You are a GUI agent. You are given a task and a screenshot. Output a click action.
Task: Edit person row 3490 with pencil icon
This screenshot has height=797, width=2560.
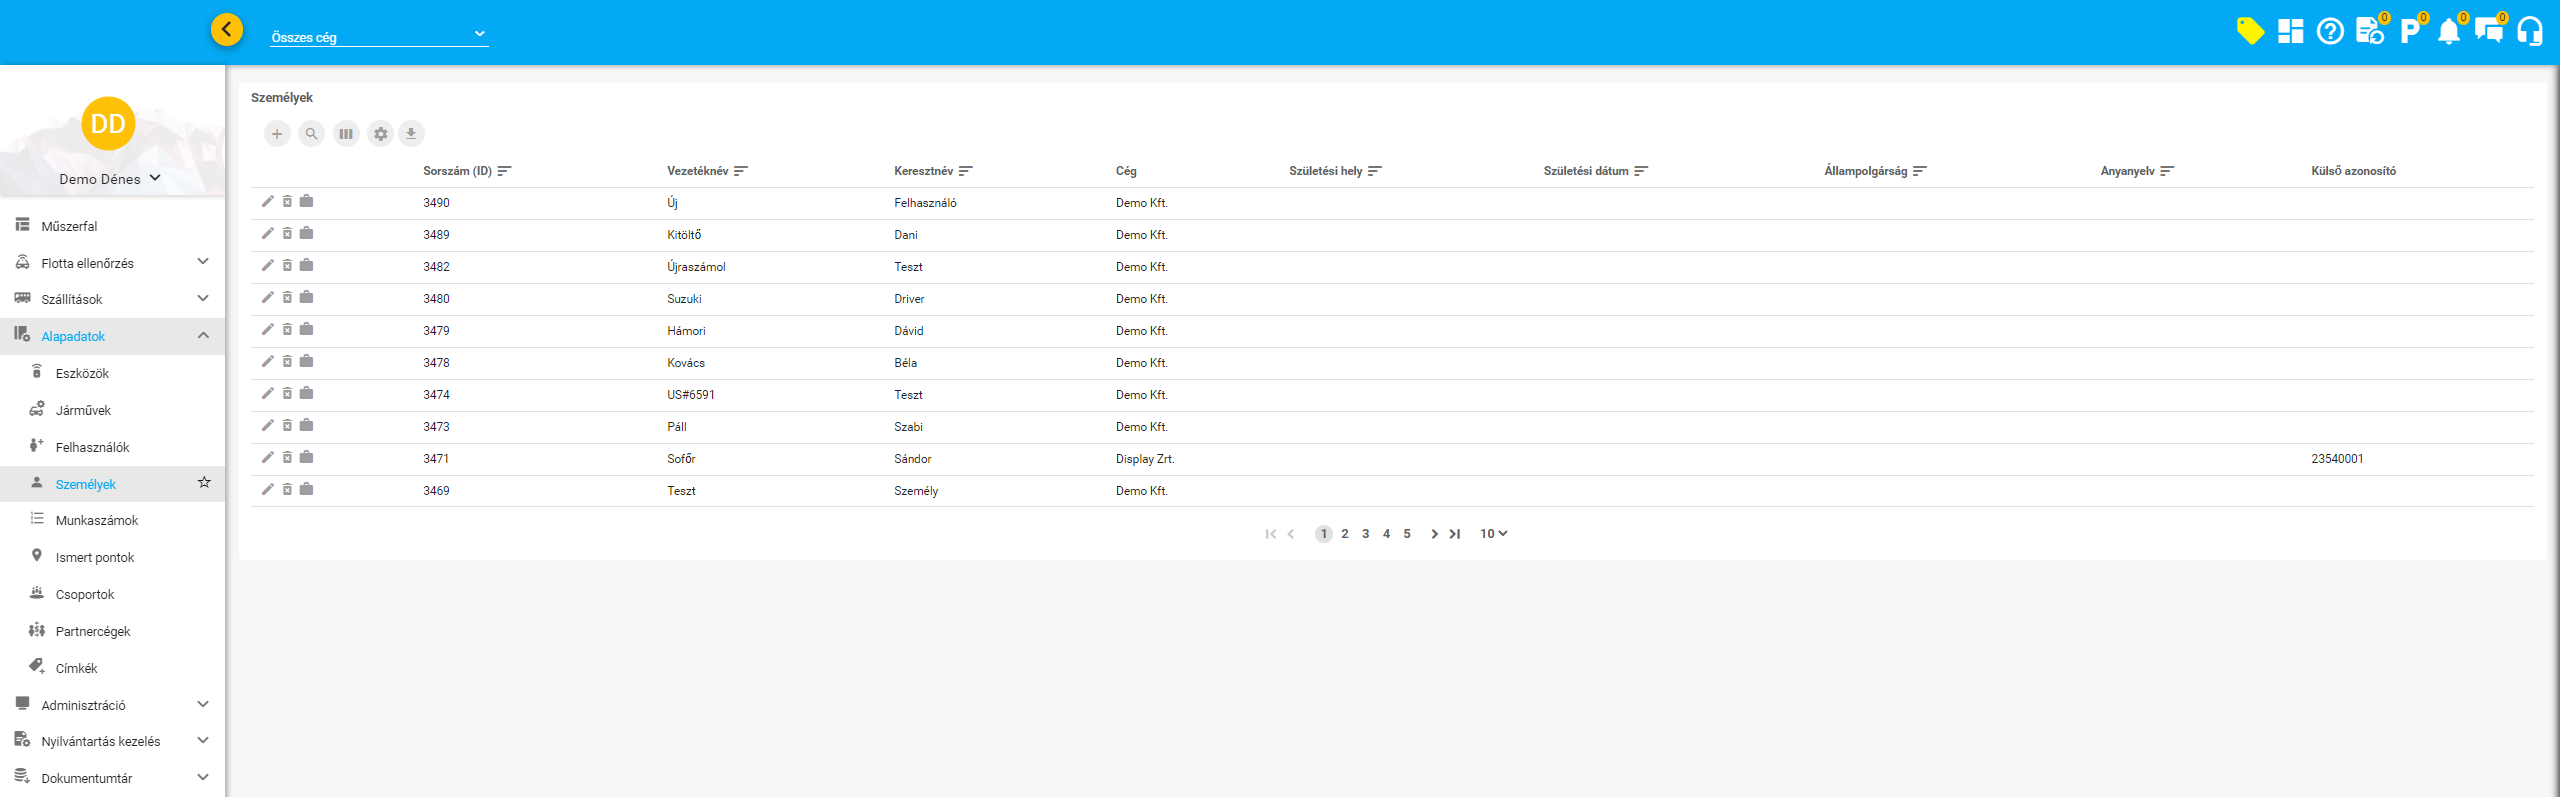[267, 202]
